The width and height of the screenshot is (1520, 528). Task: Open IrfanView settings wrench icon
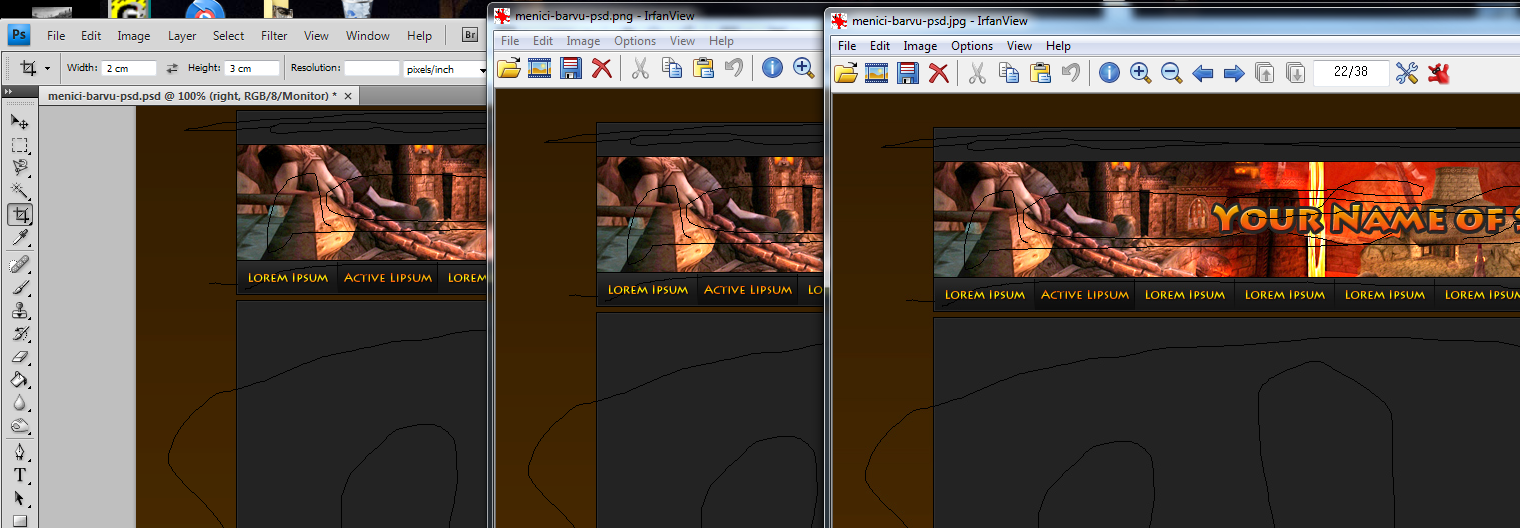coord(1407,73)
